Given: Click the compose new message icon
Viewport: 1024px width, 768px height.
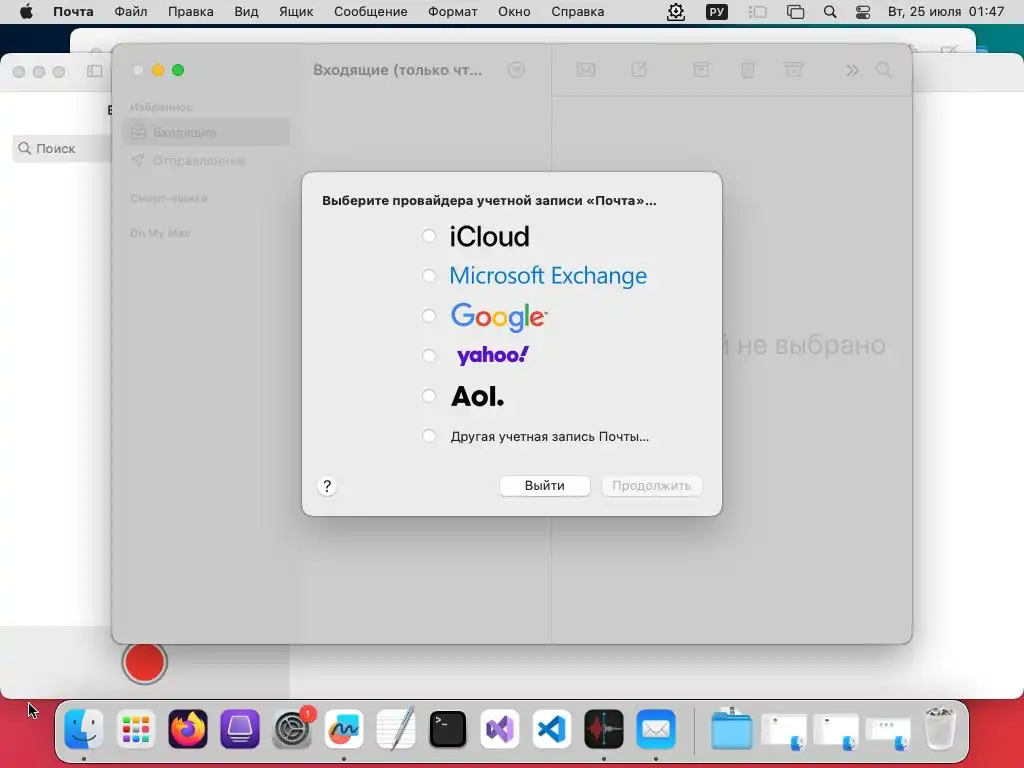Looking at the screenshot, I should coord(639,69).
